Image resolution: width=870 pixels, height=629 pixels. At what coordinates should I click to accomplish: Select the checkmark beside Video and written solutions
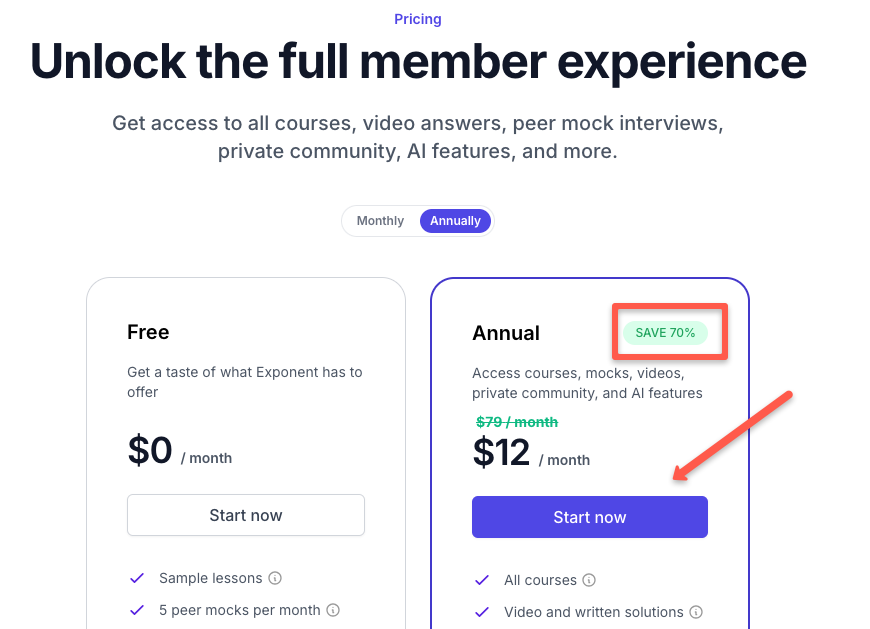(482, 612)
